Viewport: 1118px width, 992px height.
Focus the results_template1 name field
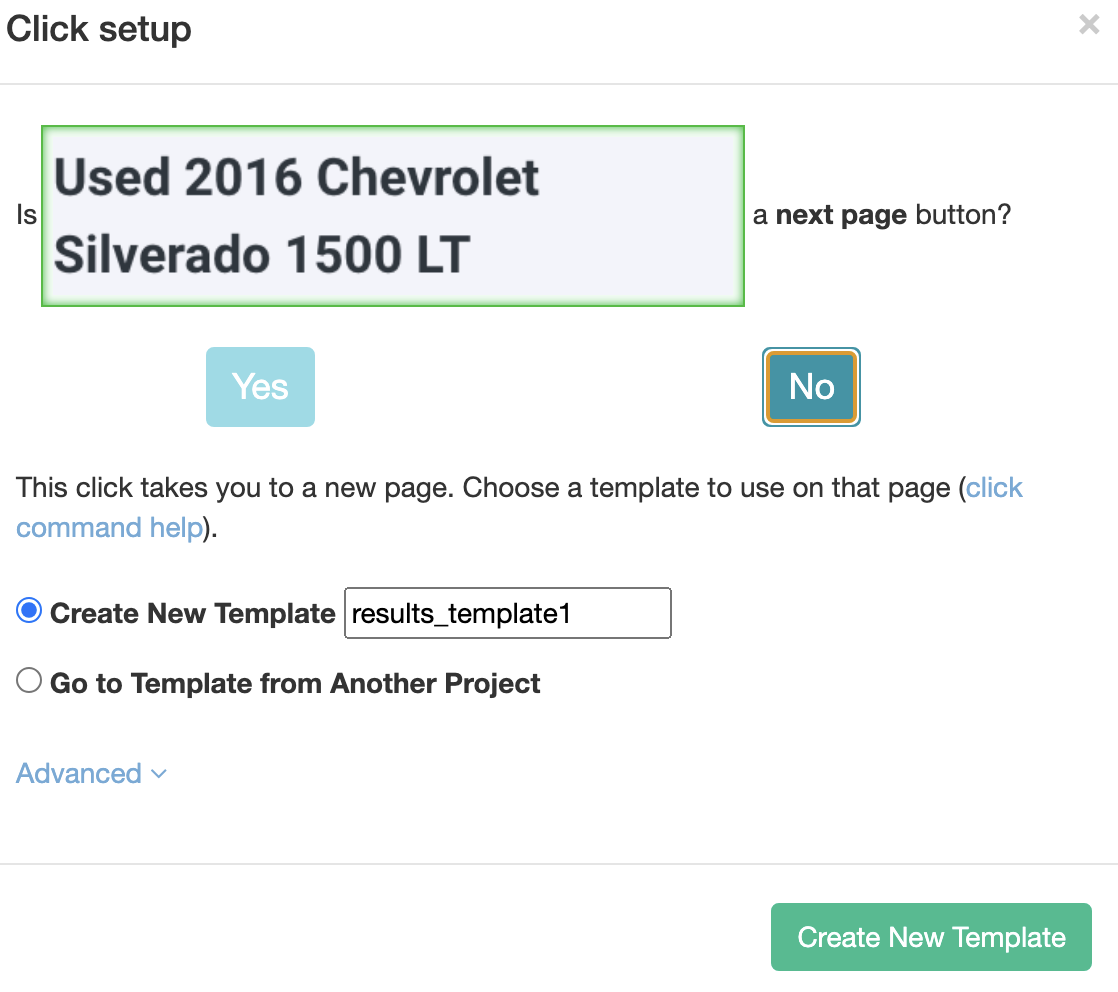click(x=508, y=613)
